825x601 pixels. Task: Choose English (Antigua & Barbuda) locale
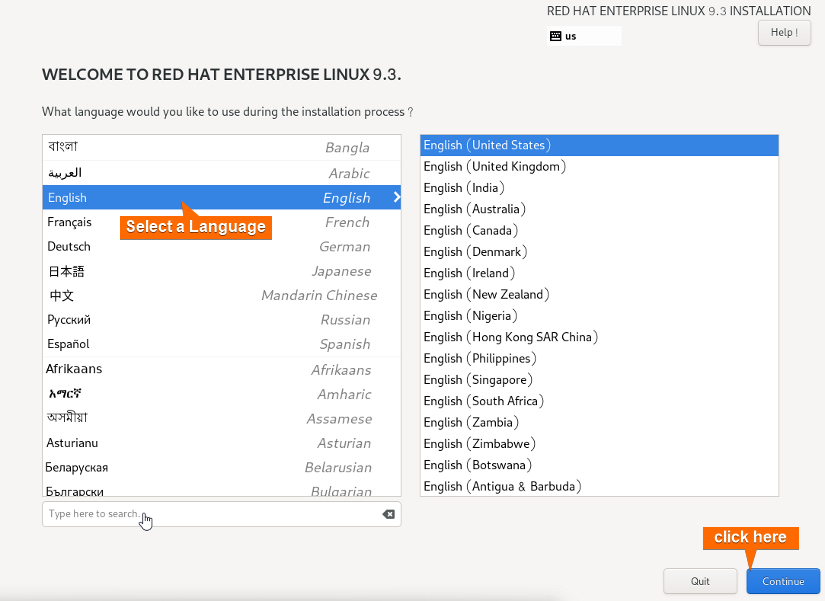[x=599, y=486]
